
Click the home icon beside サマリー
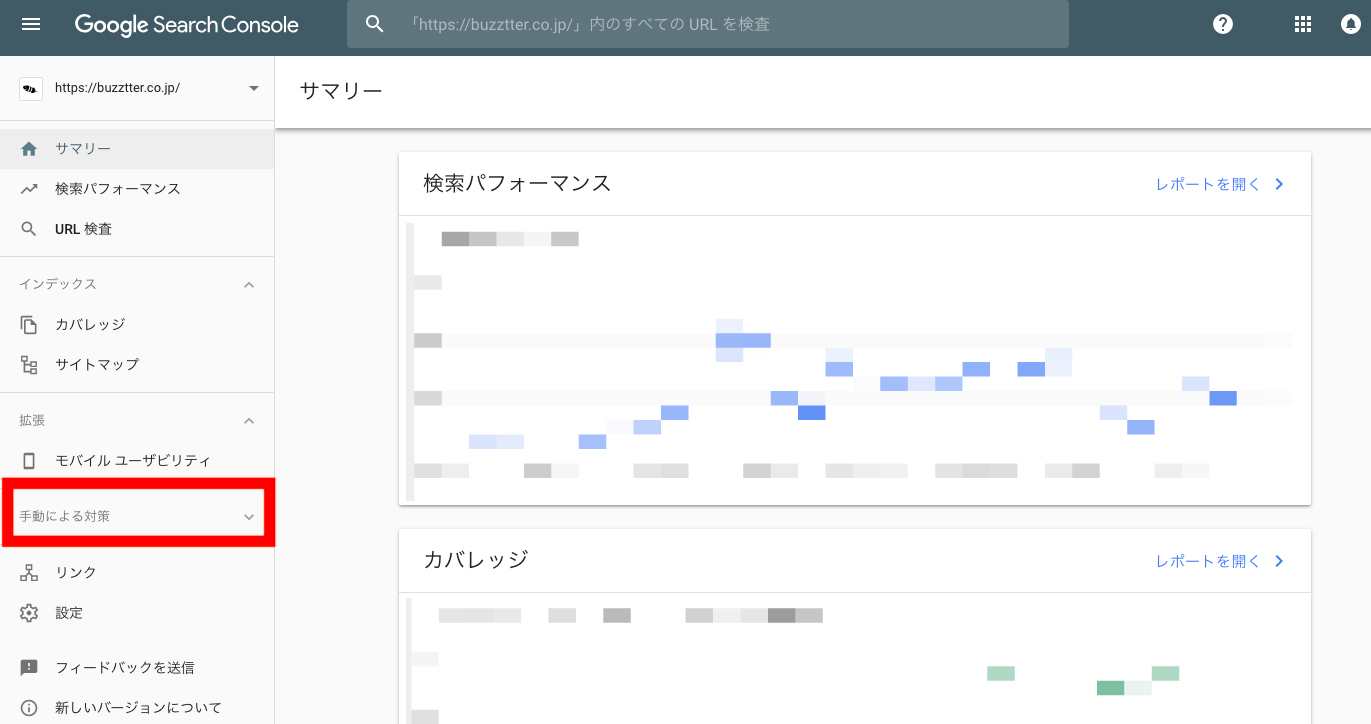pos(29,149)
